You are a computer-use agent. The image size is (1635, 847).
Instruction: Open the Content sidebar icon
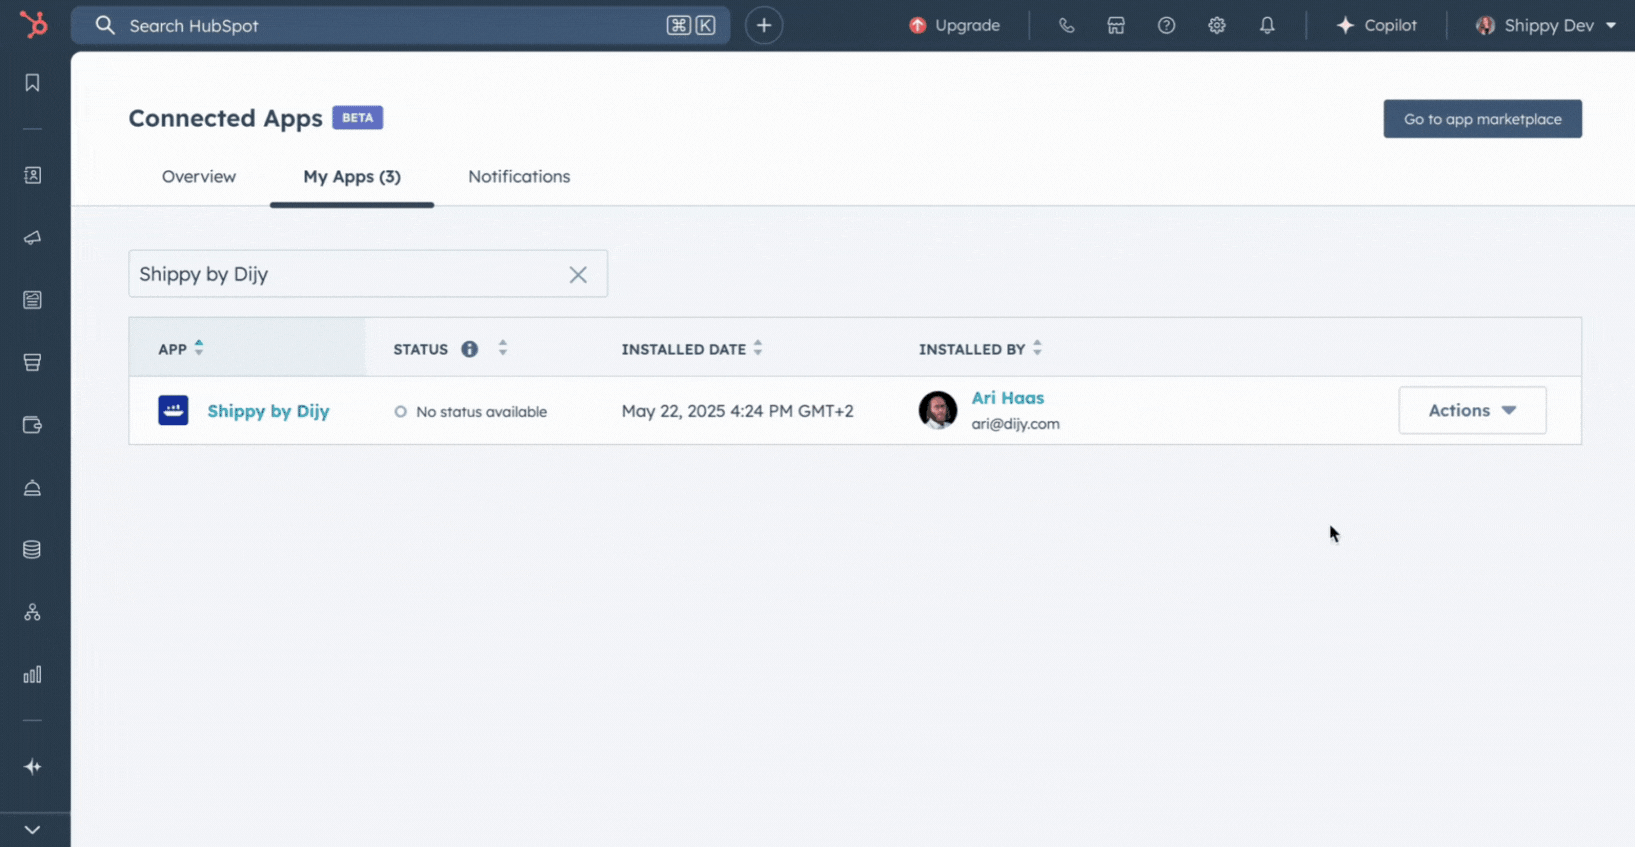[32, 300]
